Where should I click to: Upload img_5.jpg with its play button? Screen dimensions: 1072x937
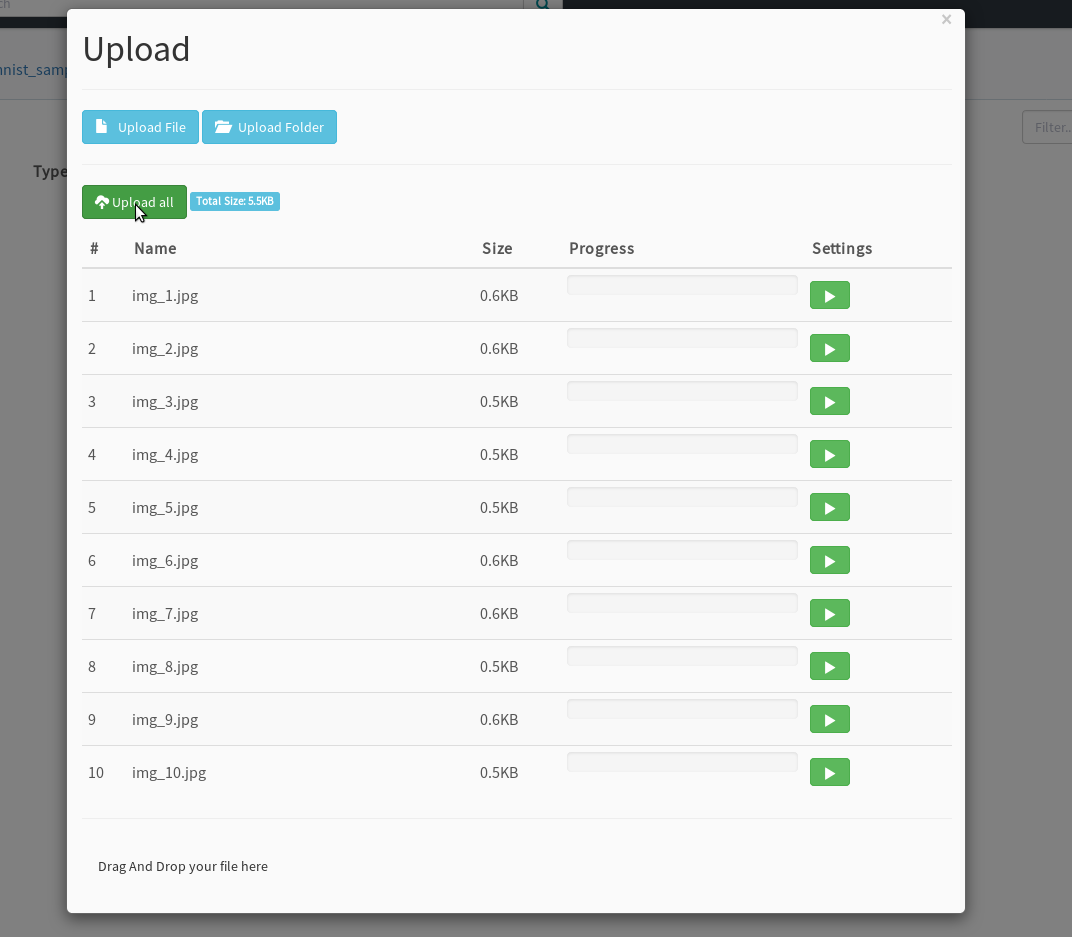point(829,508)
